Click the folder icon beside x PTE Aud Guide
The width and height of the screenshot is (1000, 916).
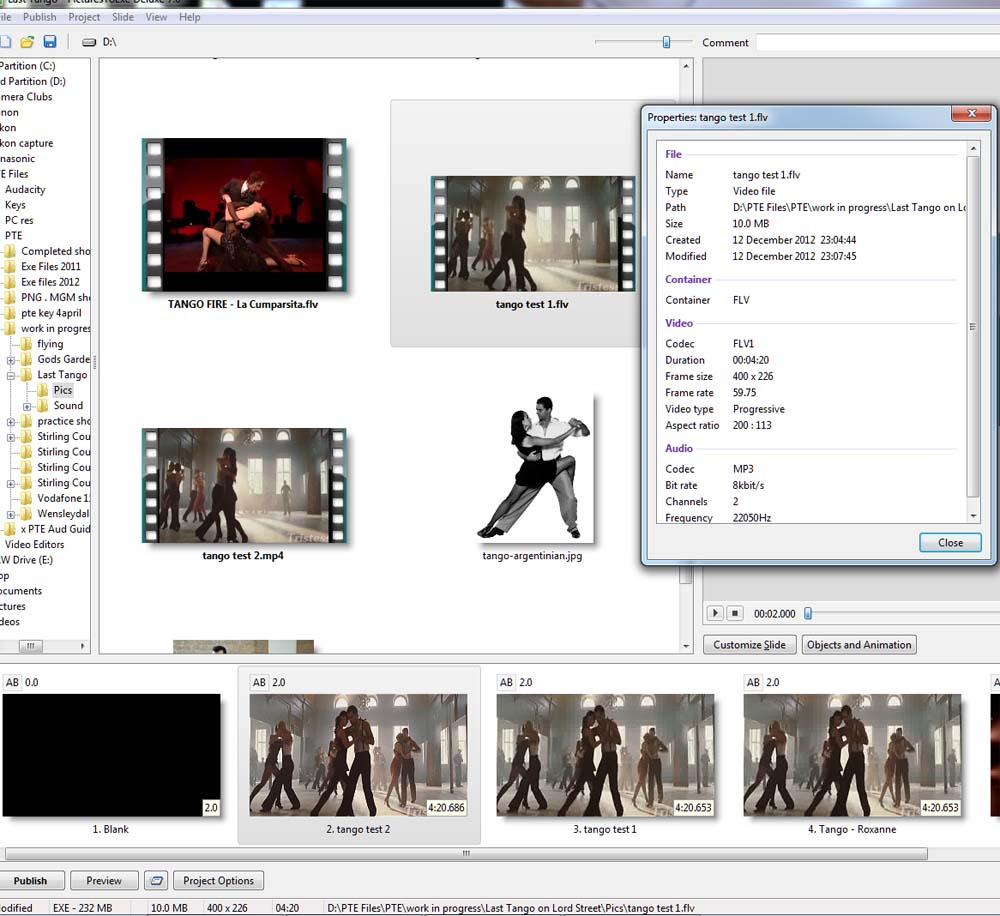coord(10,529)
